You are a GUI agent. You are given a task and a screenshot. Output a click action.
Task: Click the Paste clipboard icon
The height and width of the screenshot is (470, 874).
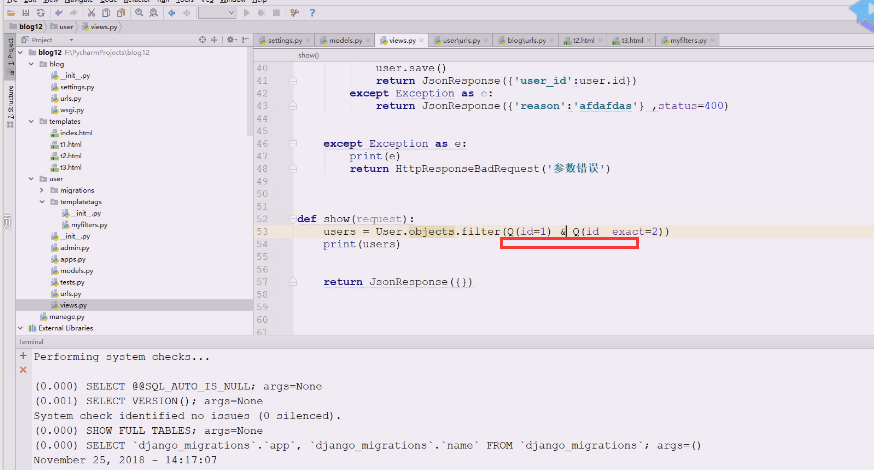[120, 13]
